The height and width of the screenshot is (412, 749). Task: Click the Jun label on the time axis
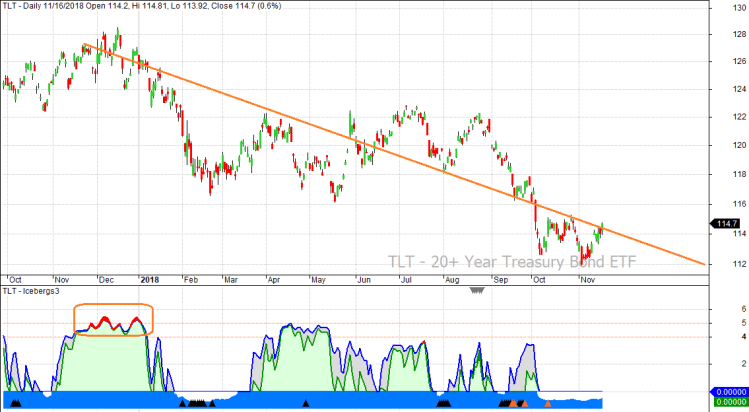tap(363, 281)
